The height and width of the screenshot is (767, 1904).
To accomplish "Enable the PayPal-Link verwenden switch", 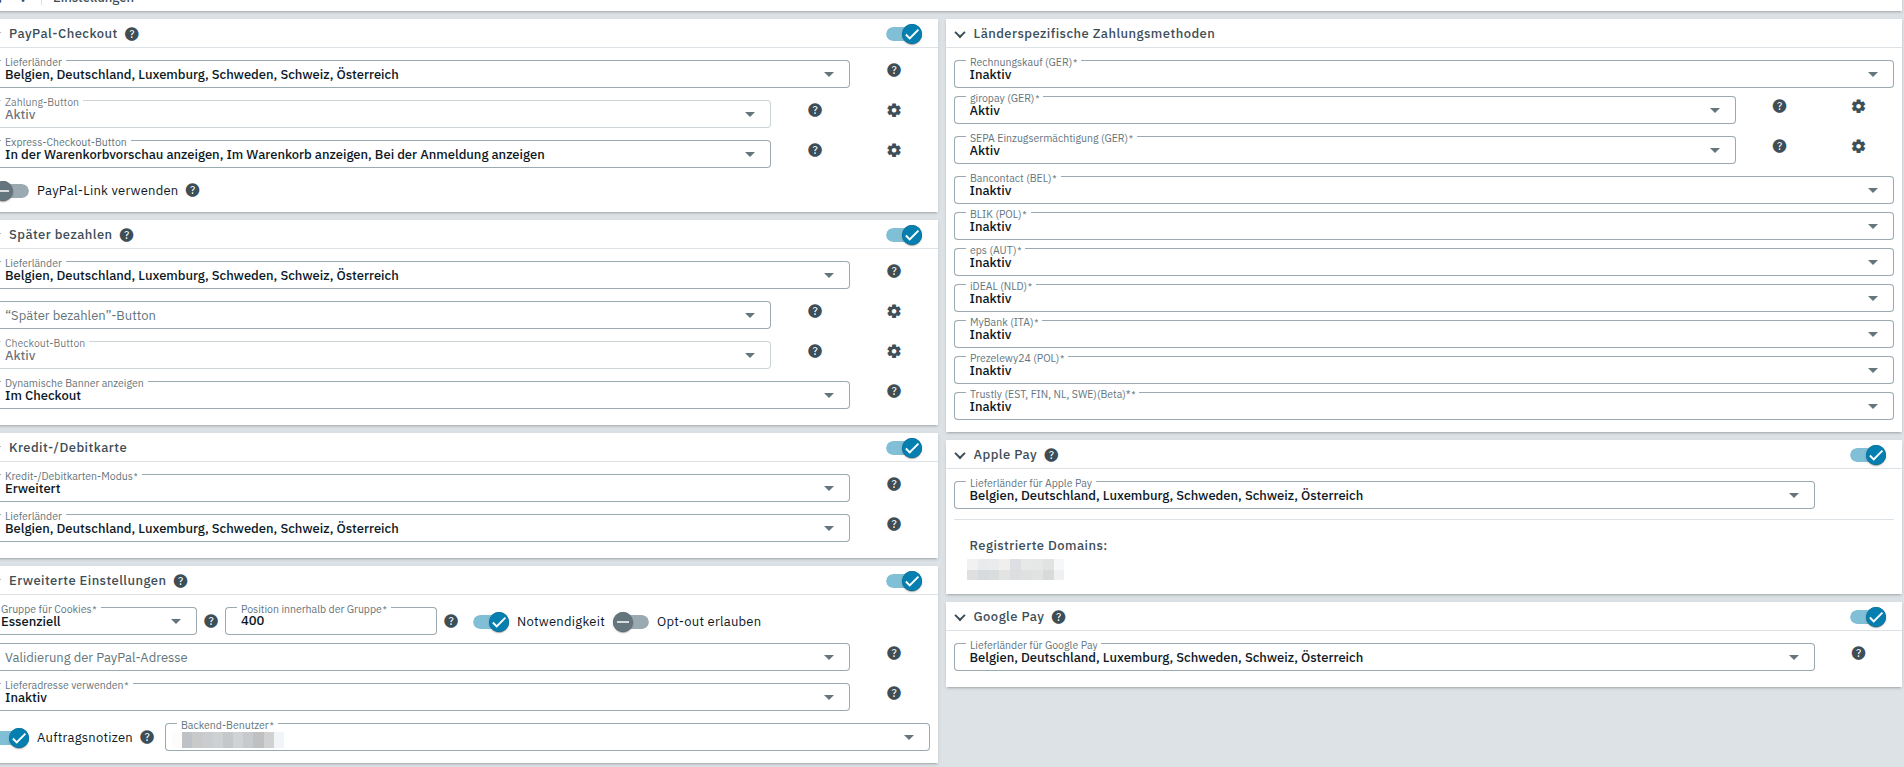I will point(14,191).
